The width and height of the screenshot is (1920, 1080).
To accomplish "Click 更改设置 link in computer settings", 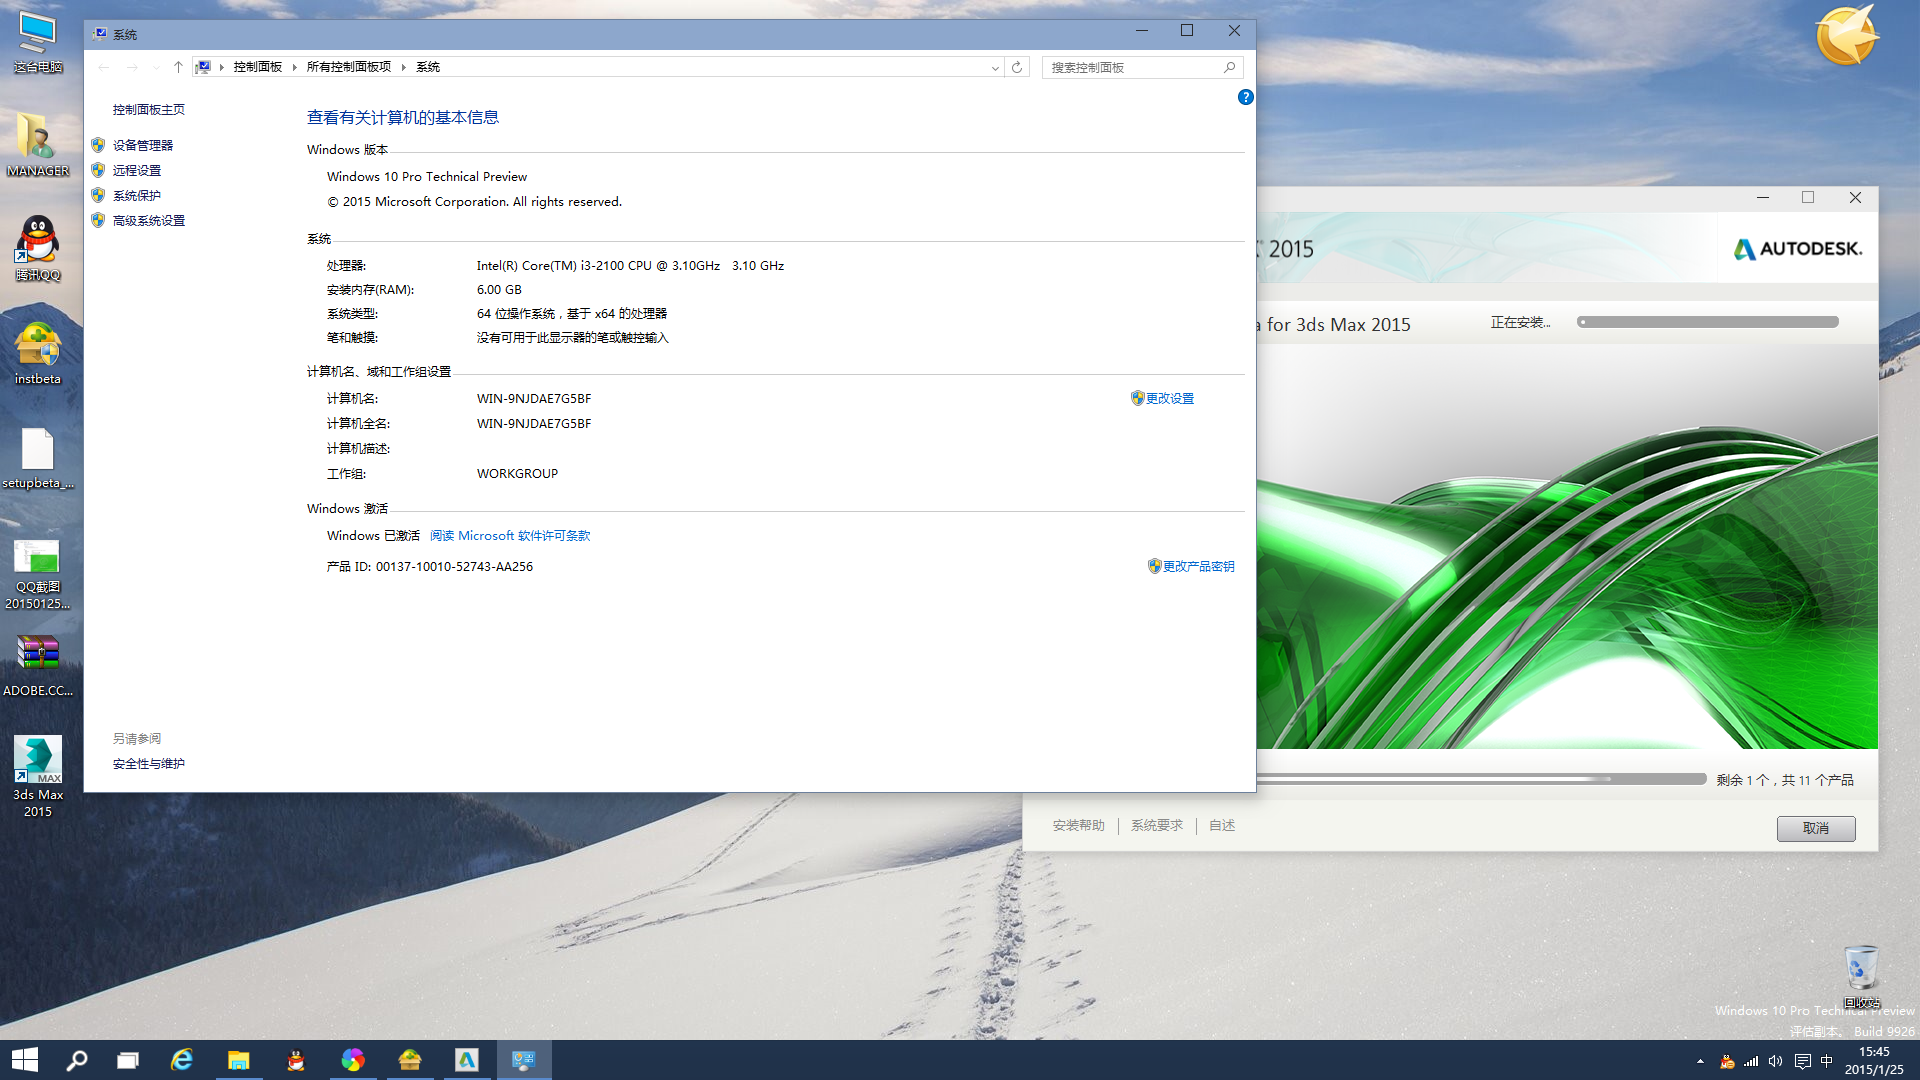I will coord(1167,398).
